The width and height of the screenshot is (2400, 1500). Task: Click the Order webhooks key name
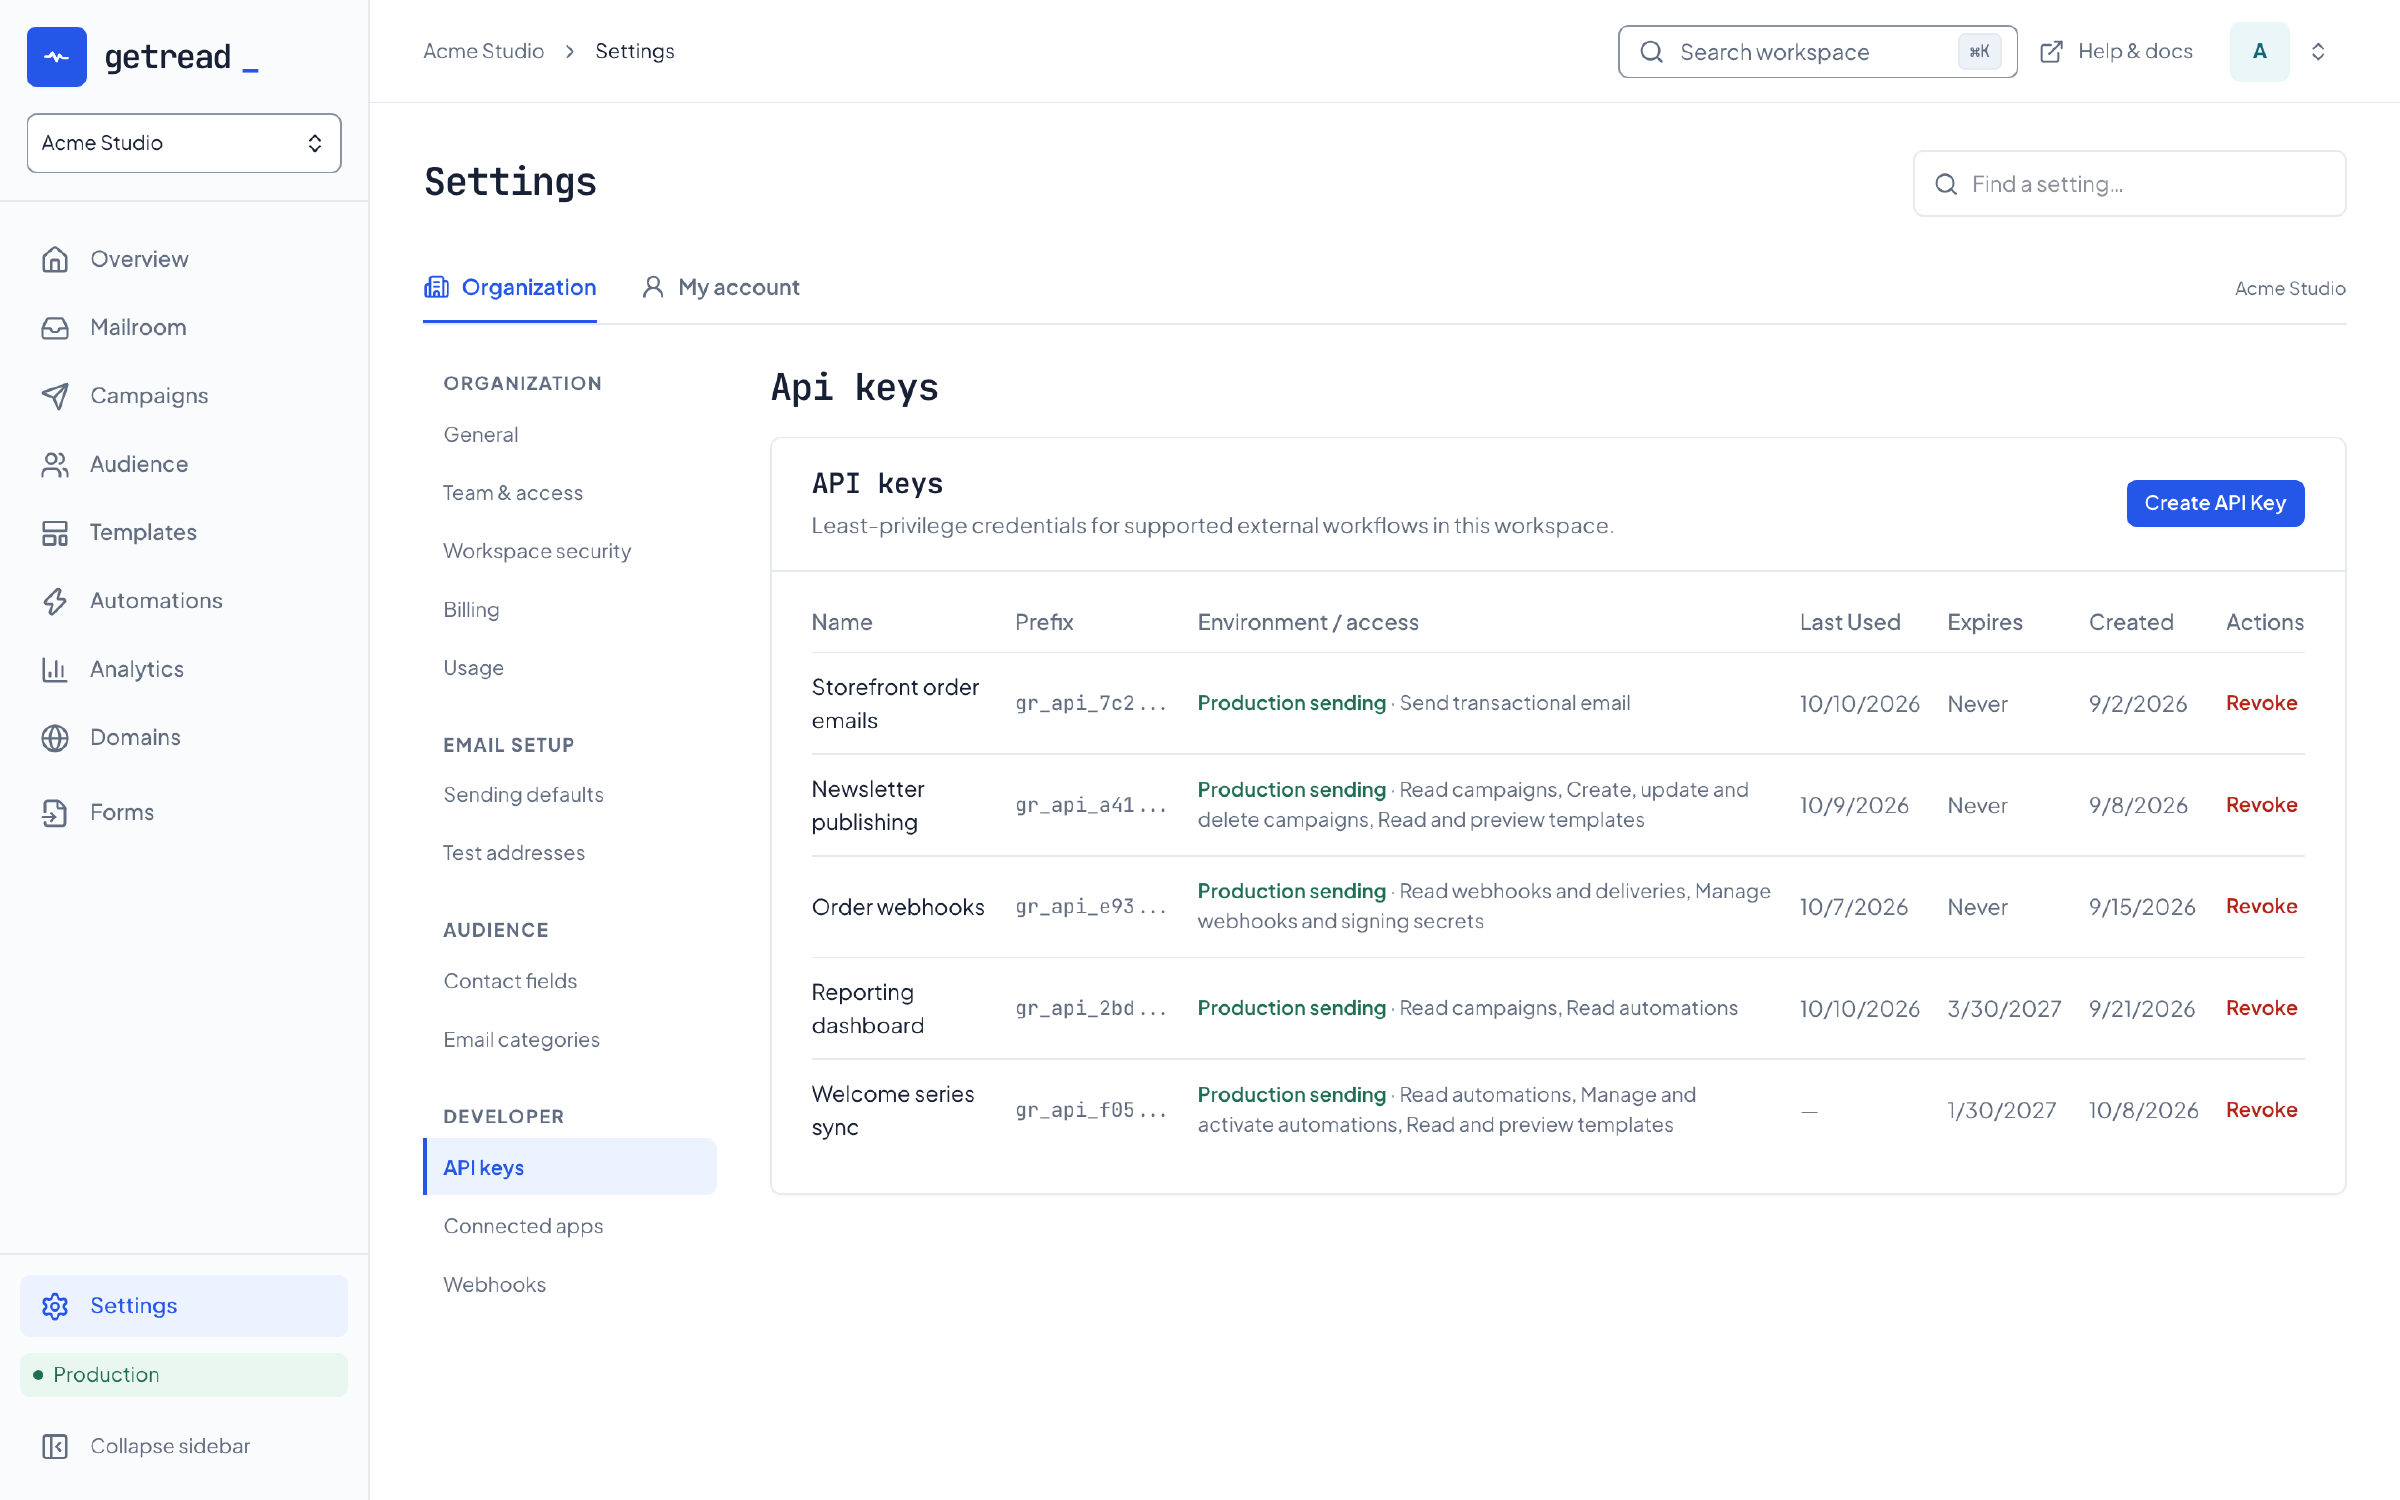(898, 907)
